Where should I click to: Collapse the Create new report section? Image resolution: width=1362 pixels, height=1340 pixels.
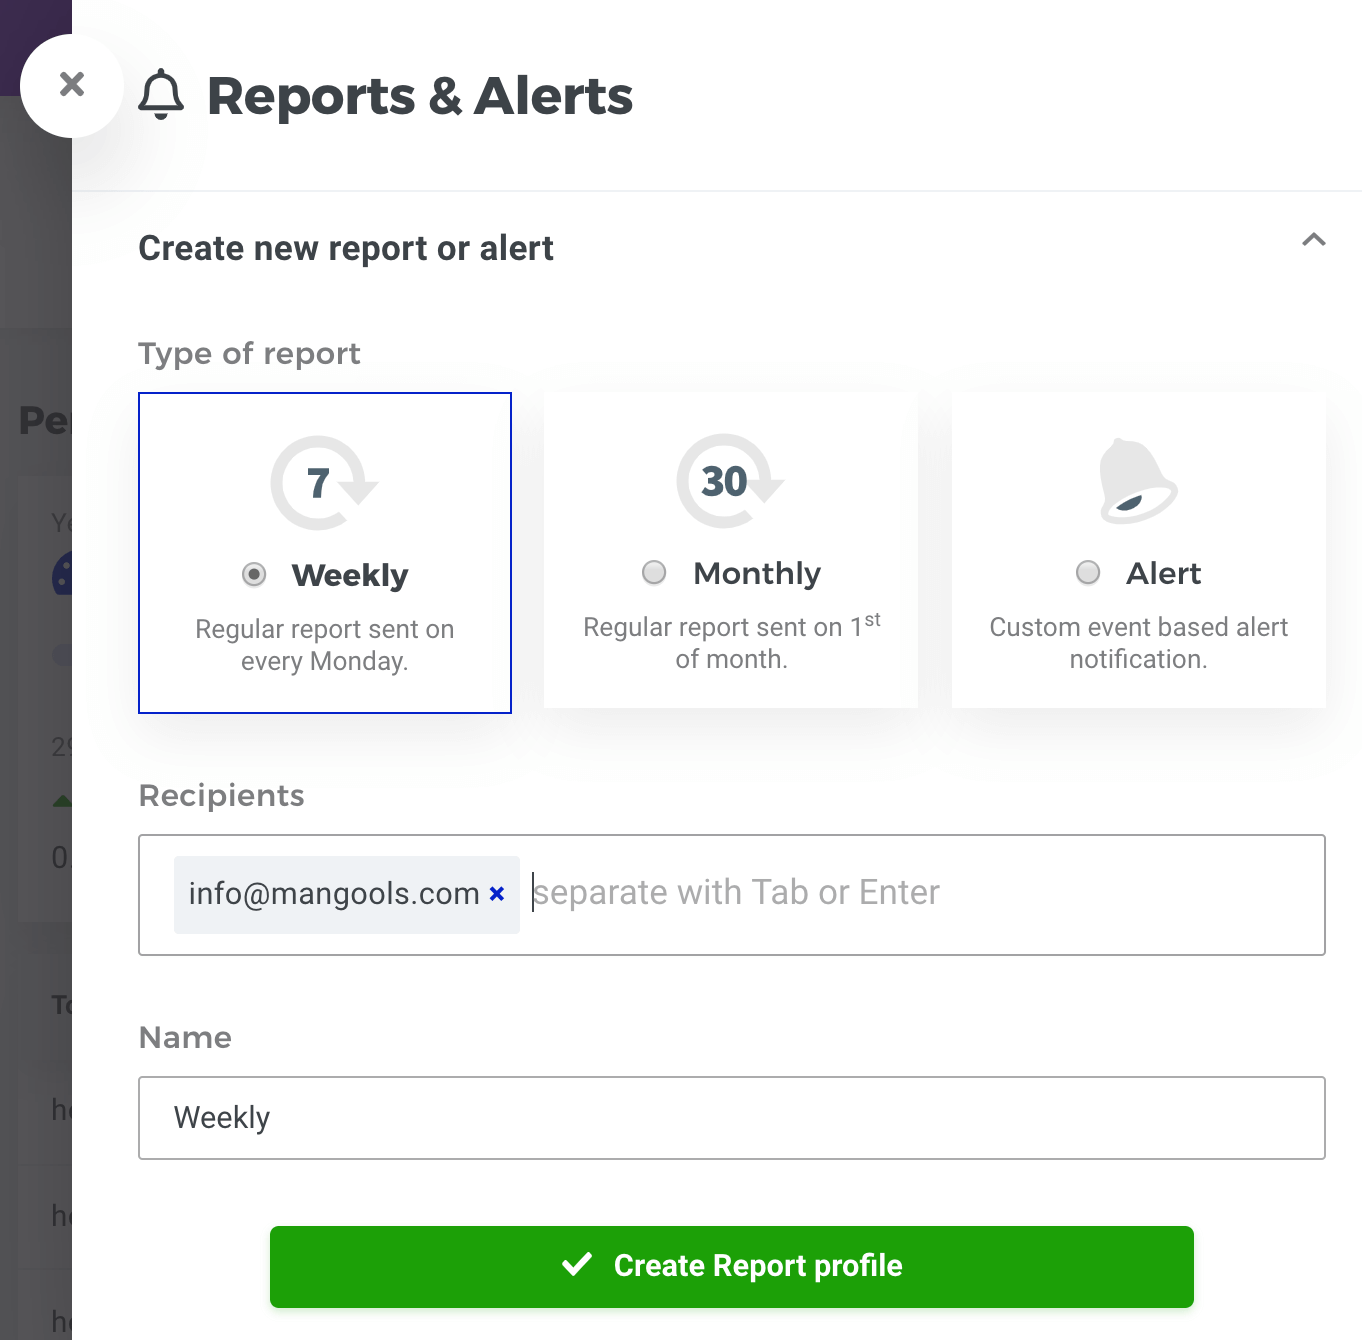[x=1313, y=240]
